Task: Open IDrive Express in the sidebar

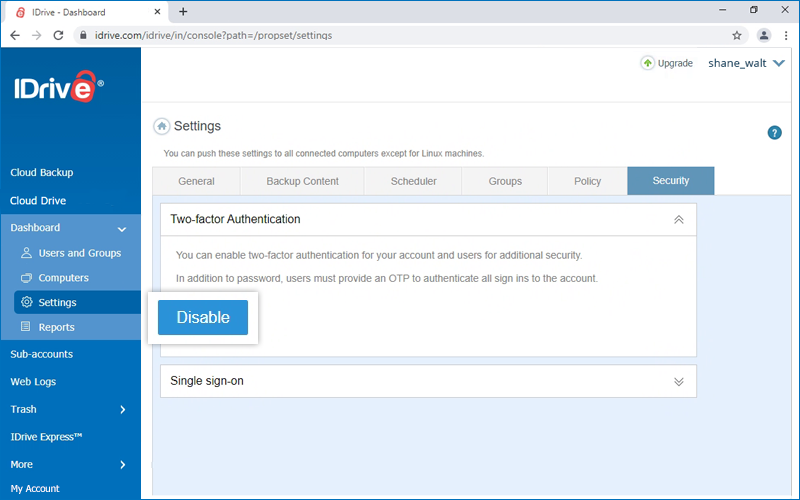Action: click(x=46, y=437)
